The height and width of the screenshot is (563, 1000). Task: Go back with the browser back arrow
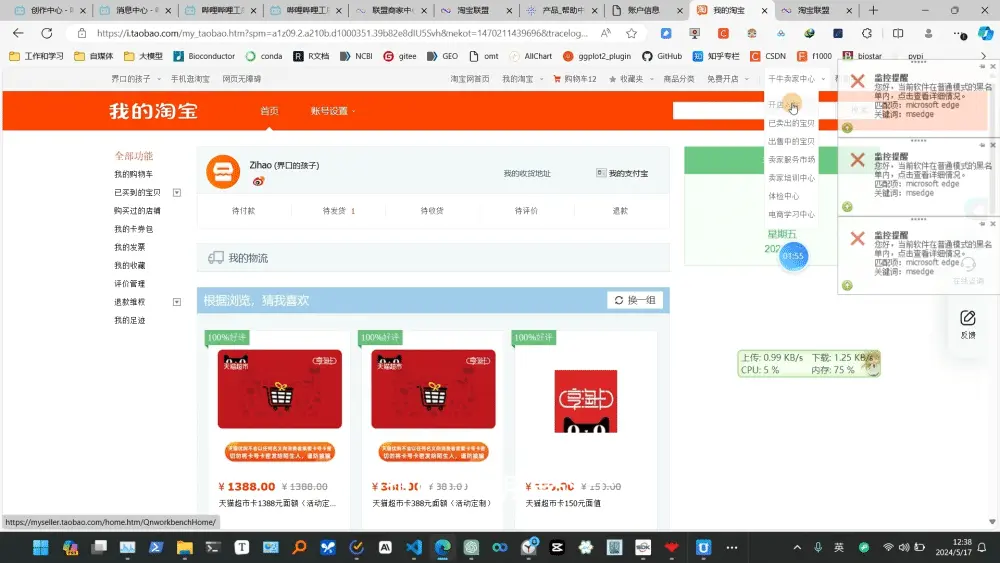18,33
